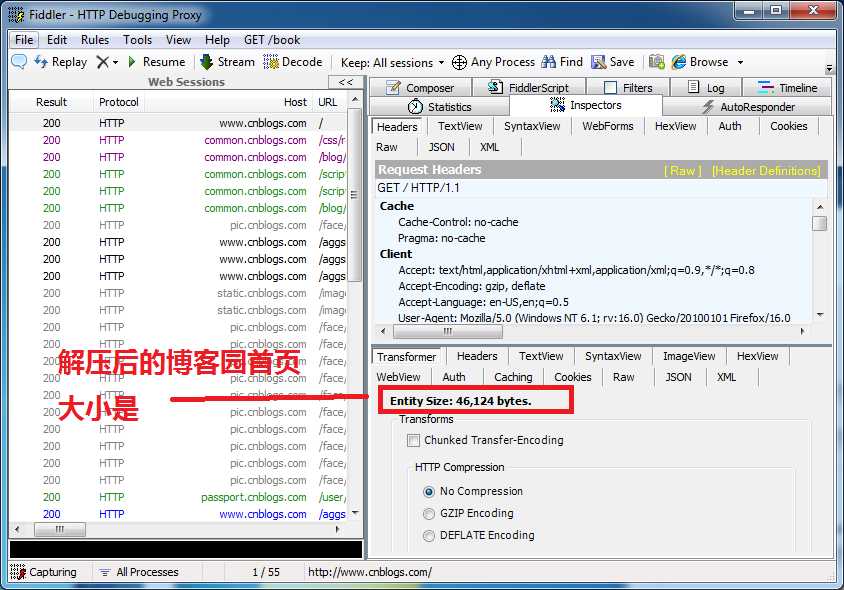
Task: Open the Help menu
Action: 217,40
